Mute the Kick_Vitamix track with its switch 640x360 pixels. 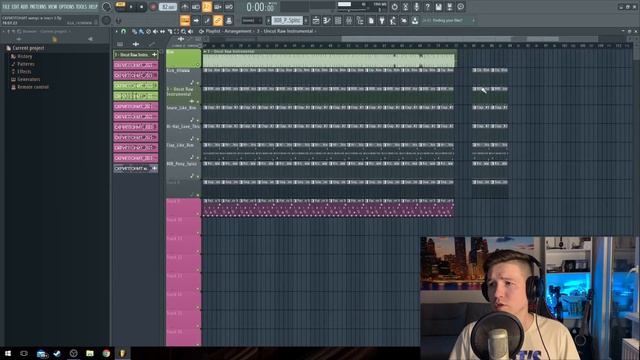[198, 83]
